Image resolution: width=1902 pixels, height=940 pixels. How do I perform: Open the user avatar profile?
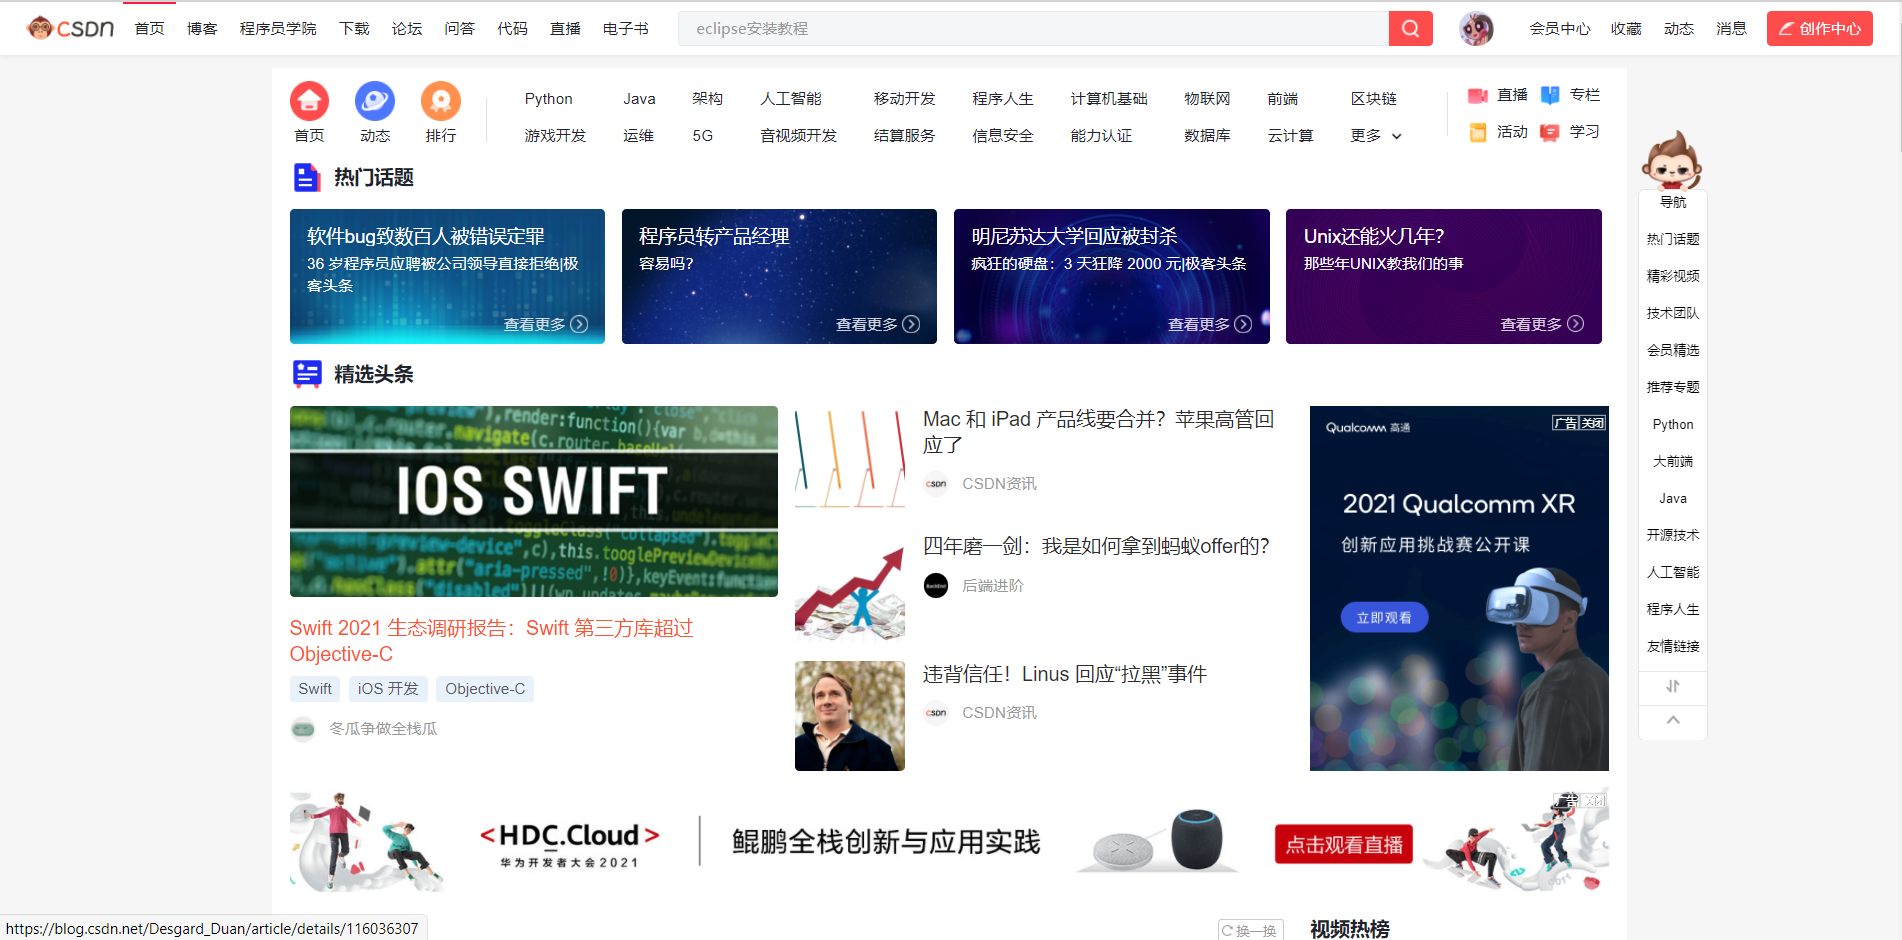(x=1476, y=29)
